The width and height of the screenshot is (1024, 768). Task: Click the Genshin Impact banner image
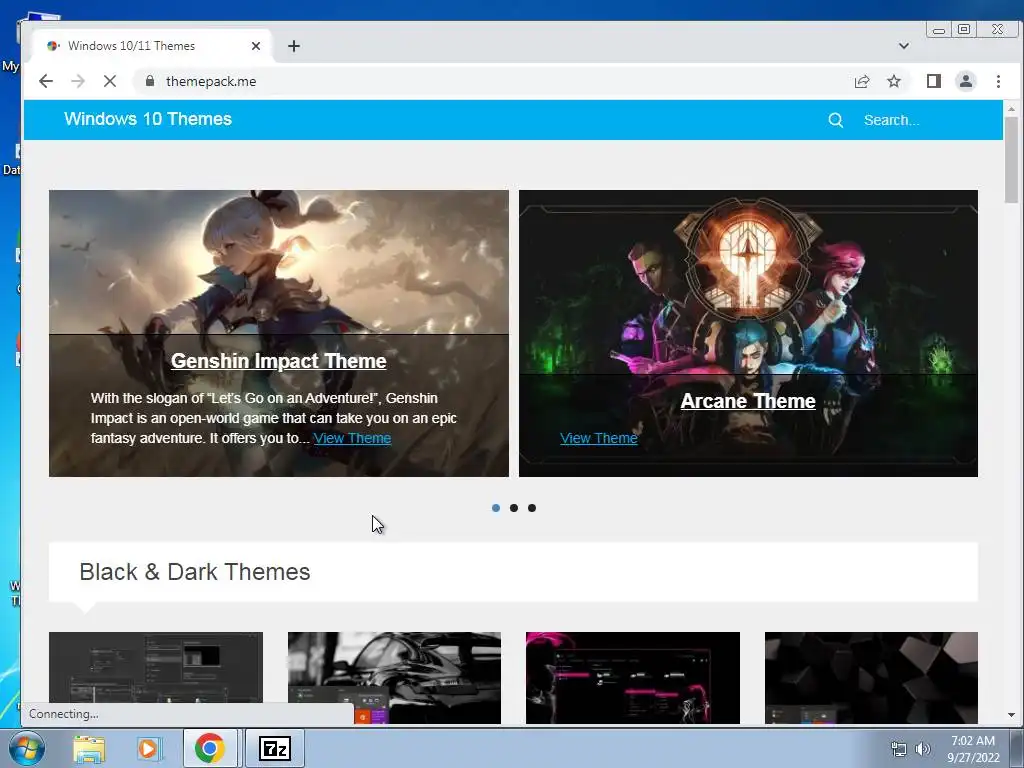279,261
